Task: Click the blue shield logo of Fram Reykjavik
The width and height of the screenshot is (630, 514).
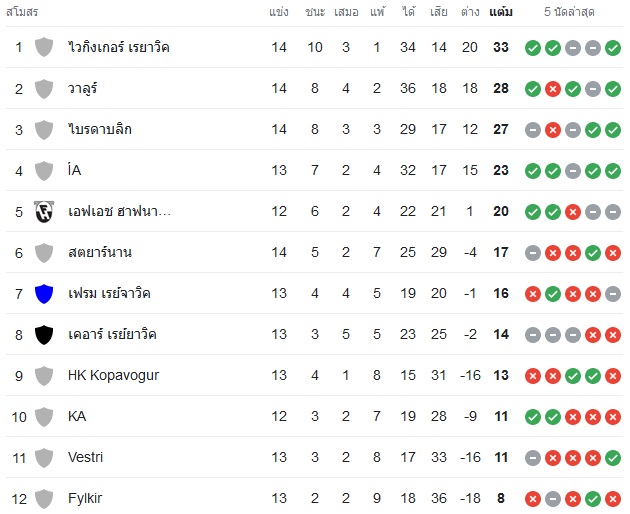Action: 44,294
